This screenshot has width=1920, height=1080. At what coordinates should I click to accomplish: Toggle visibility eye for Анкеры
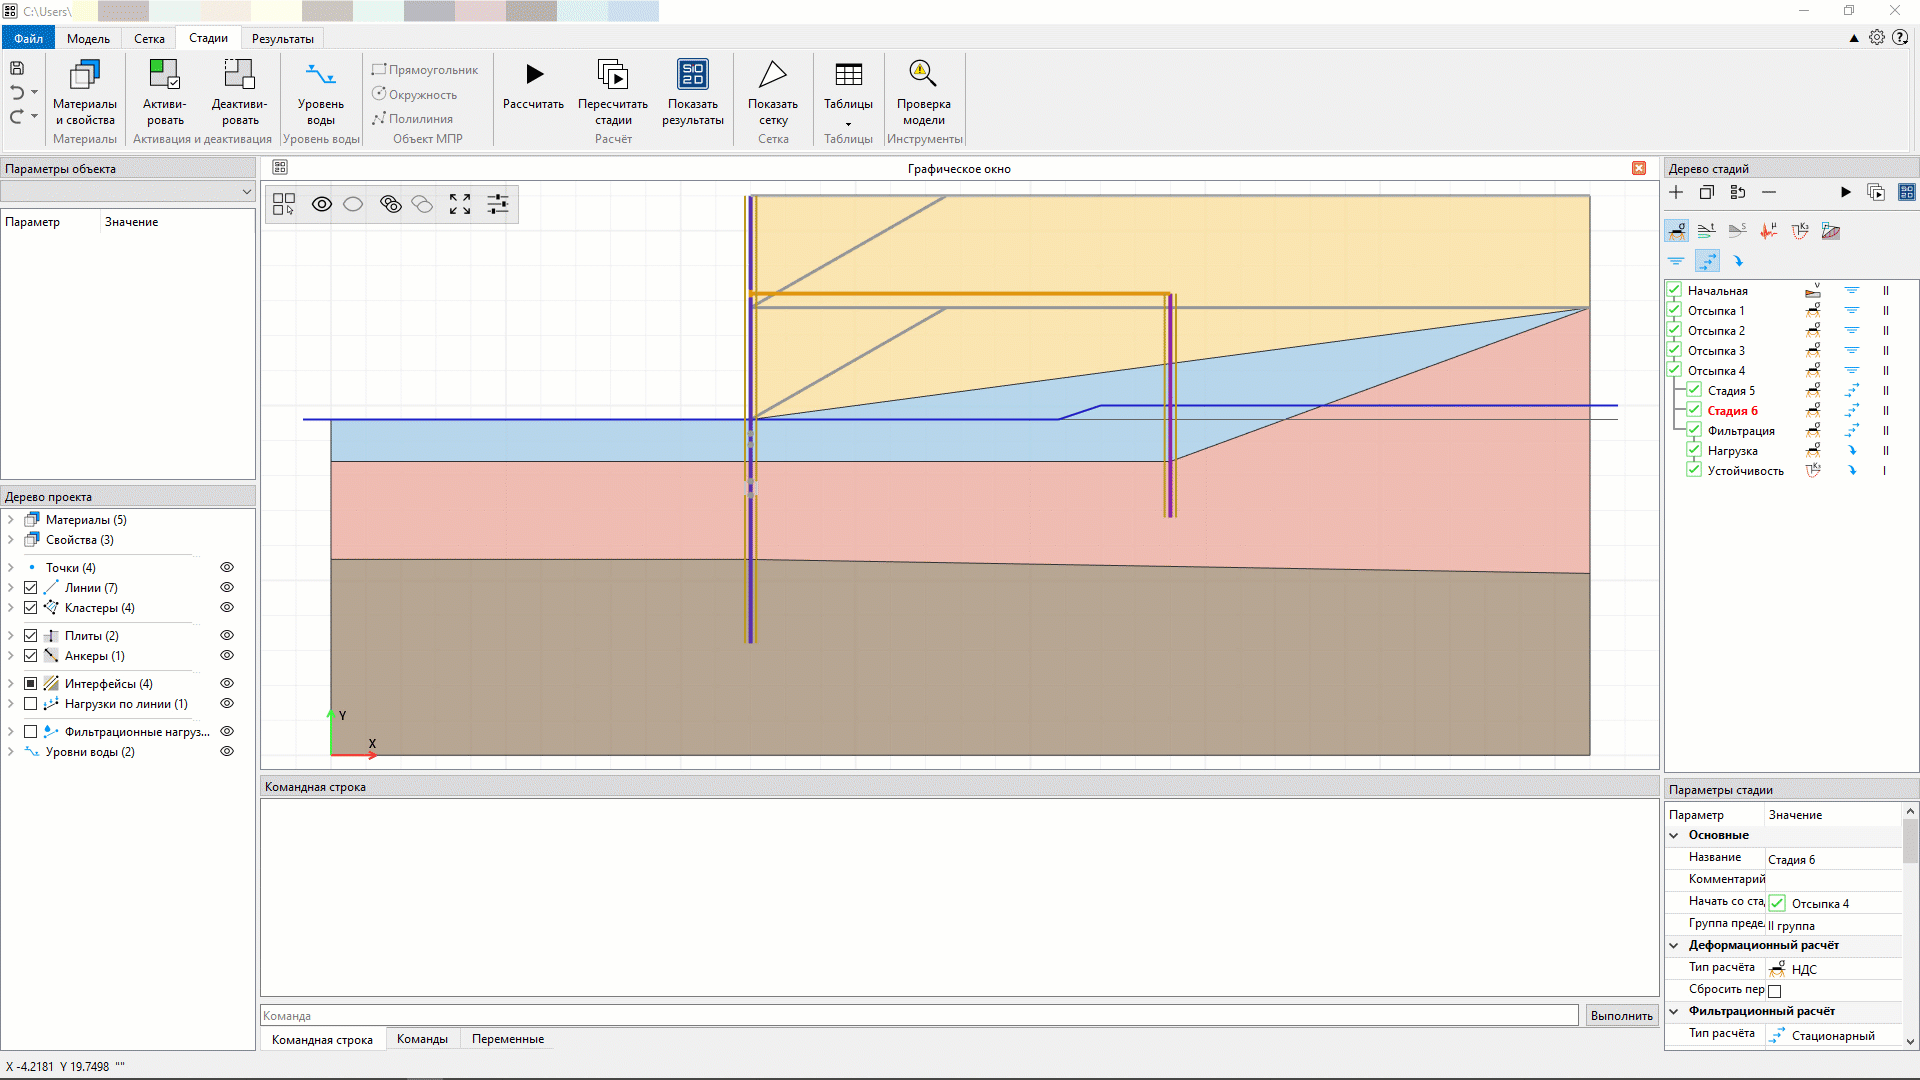227,656
